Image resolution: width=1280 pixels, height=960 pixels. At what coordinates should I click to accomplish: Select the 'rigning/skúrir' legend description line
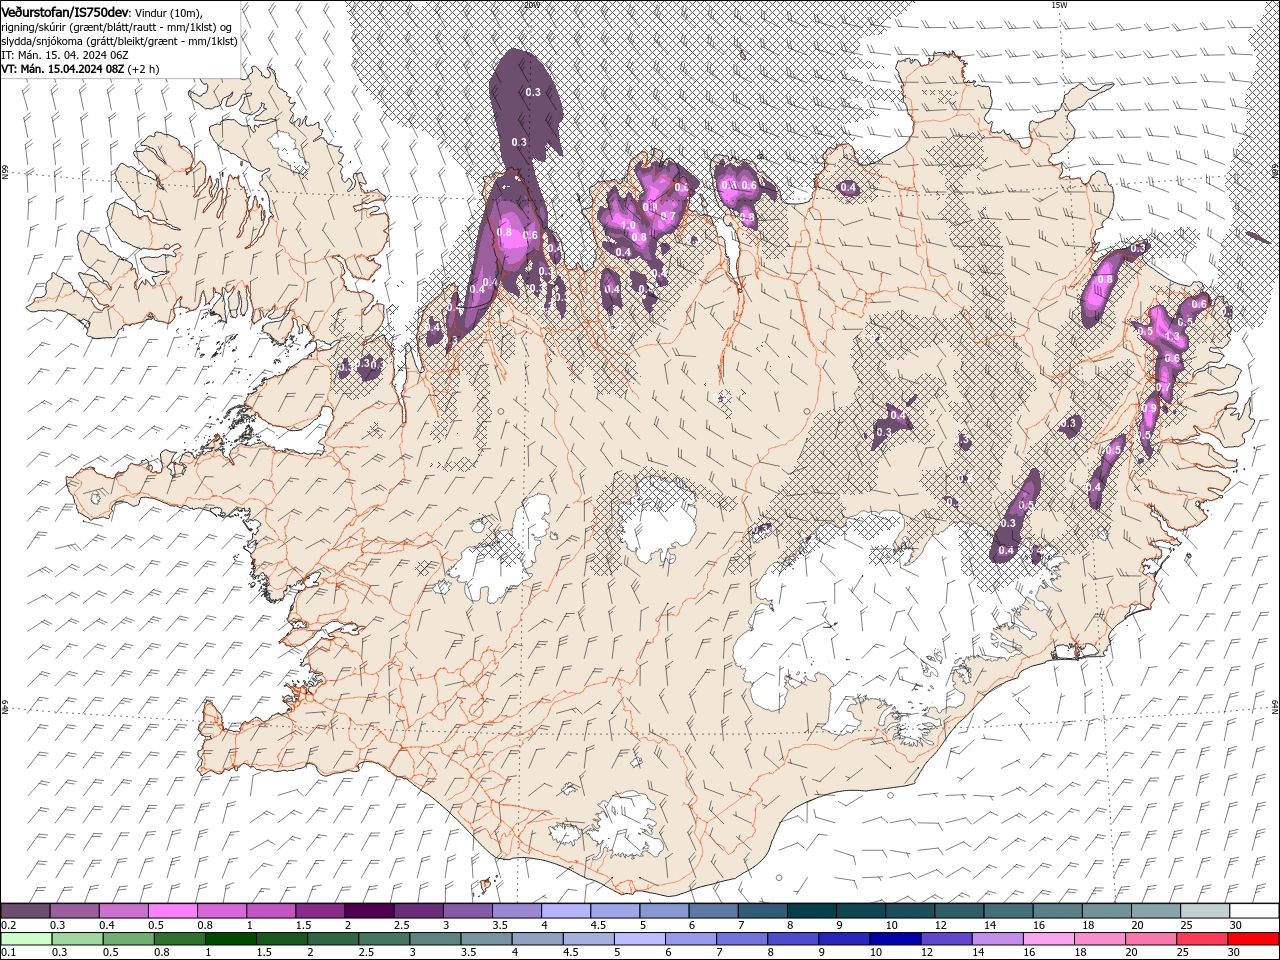pyautogui.click(x=117, y=26)
